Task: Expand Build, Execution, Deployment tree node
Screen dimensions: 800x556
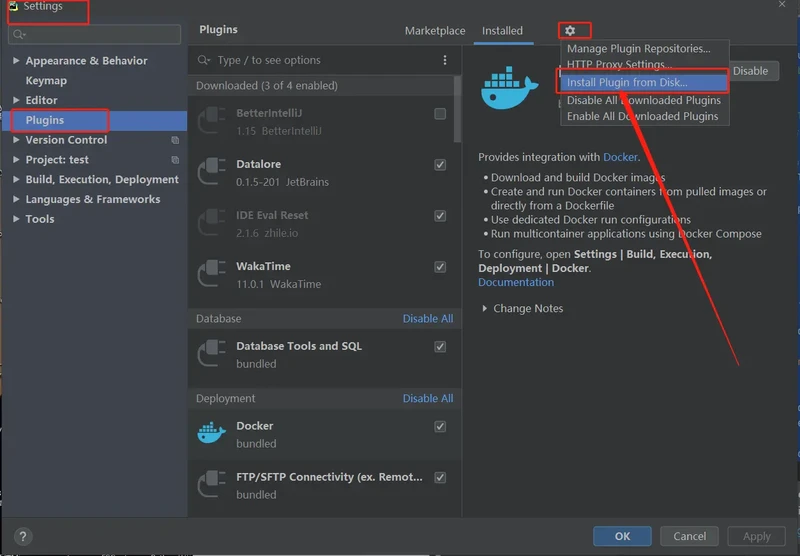Action: (16, 180)
